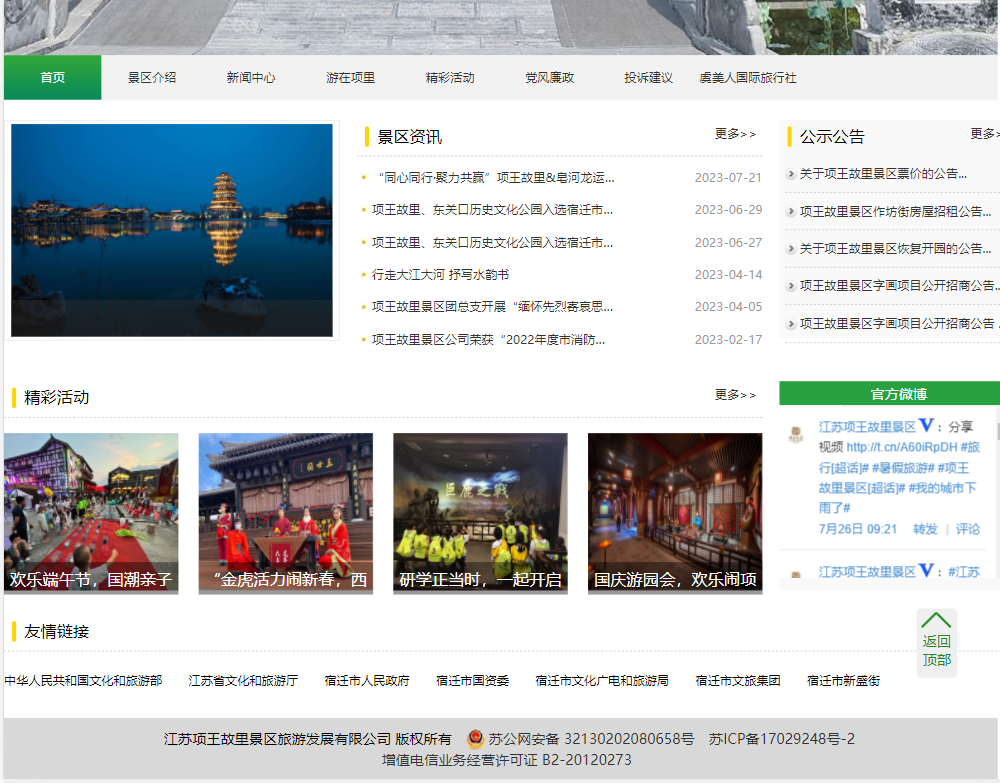Click the blue V verified badge in first Weibo post
The height and width of the screenshot is (783, 1000).
coord(927,426)
